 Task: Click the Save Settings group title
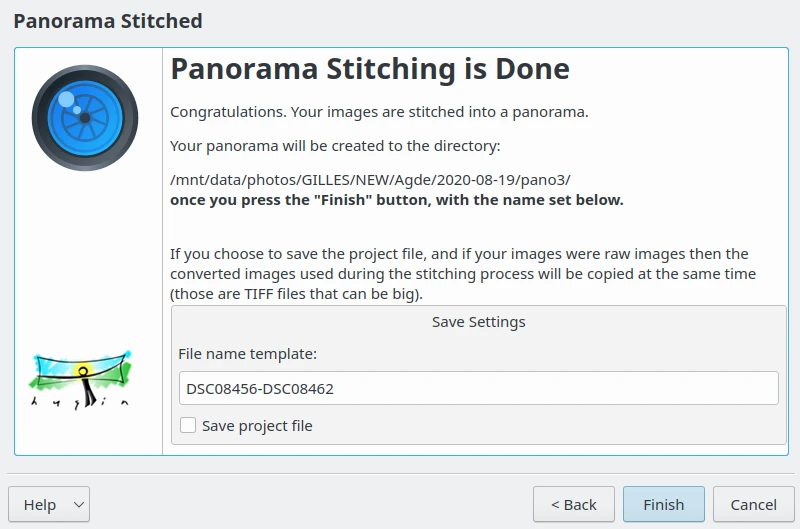point(478,322)
